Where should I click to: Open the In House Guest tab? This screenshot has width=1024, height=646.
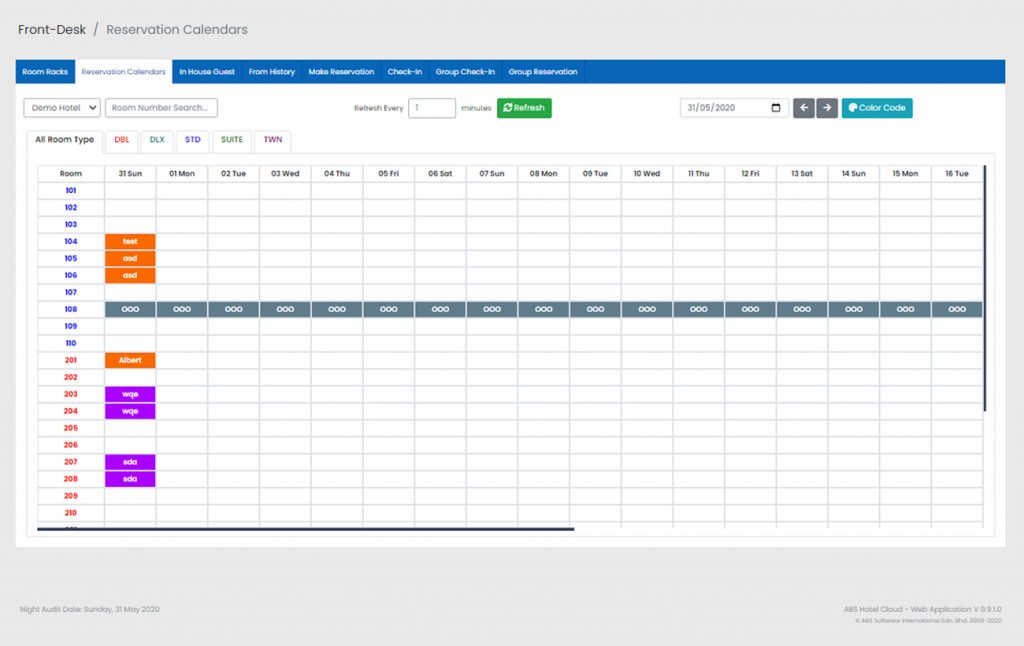click(207, 72)
